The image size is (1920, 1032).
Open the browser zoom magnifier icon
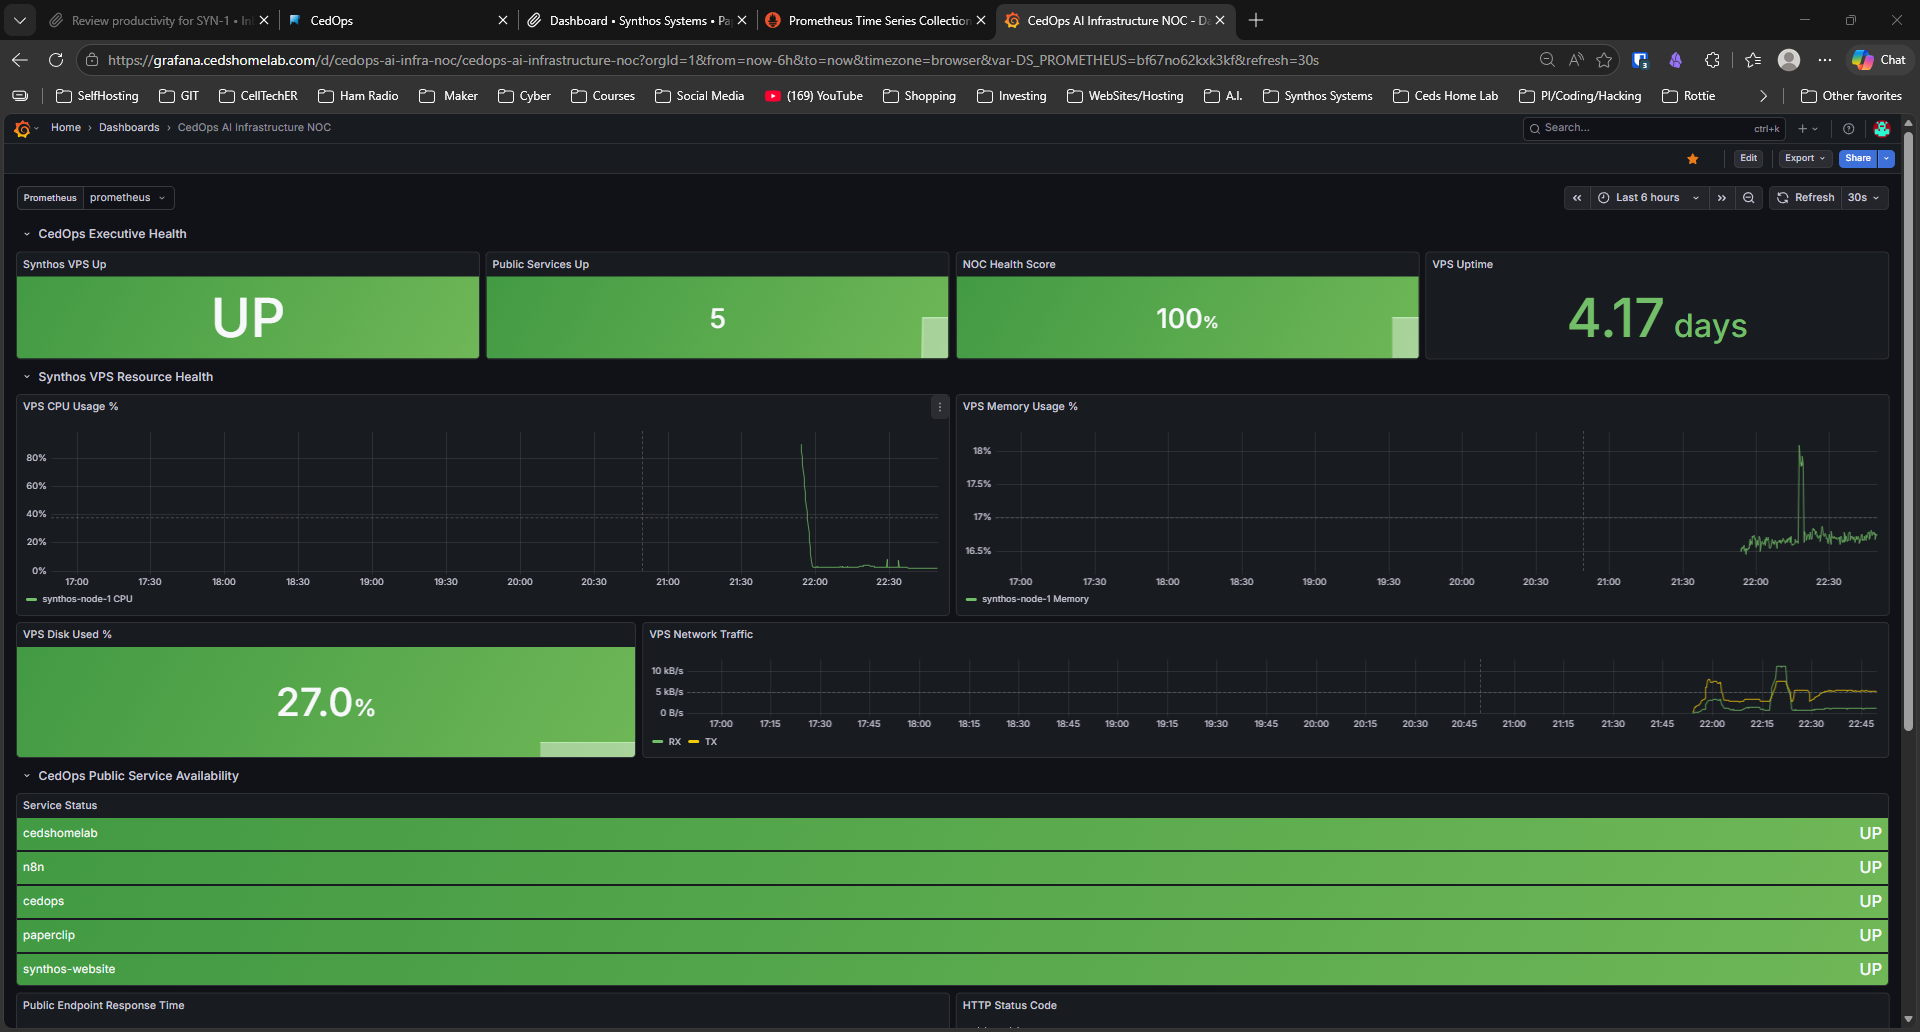click(1547, 60)
